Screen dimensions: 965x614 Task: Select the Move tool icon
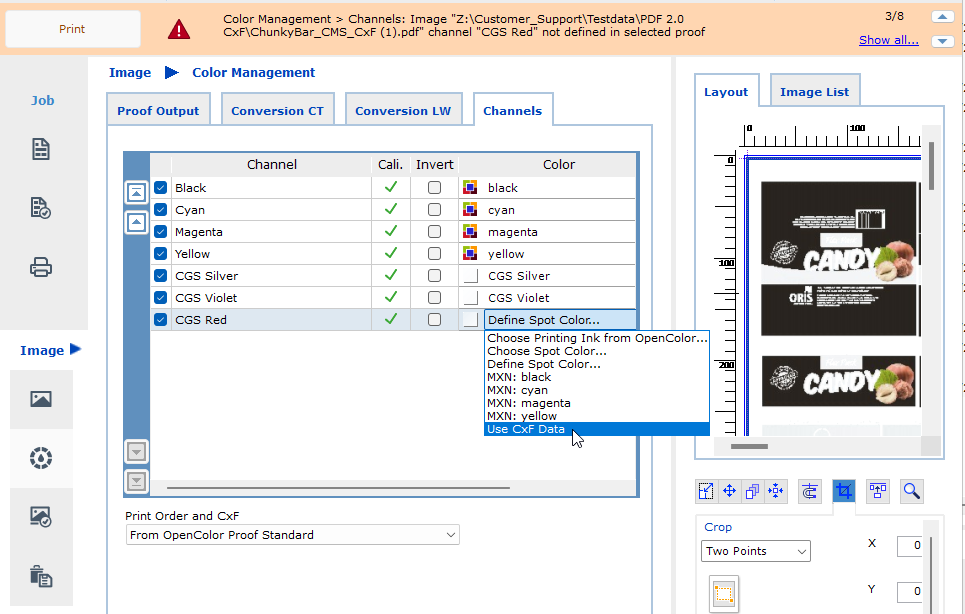(x=729, y=491)
